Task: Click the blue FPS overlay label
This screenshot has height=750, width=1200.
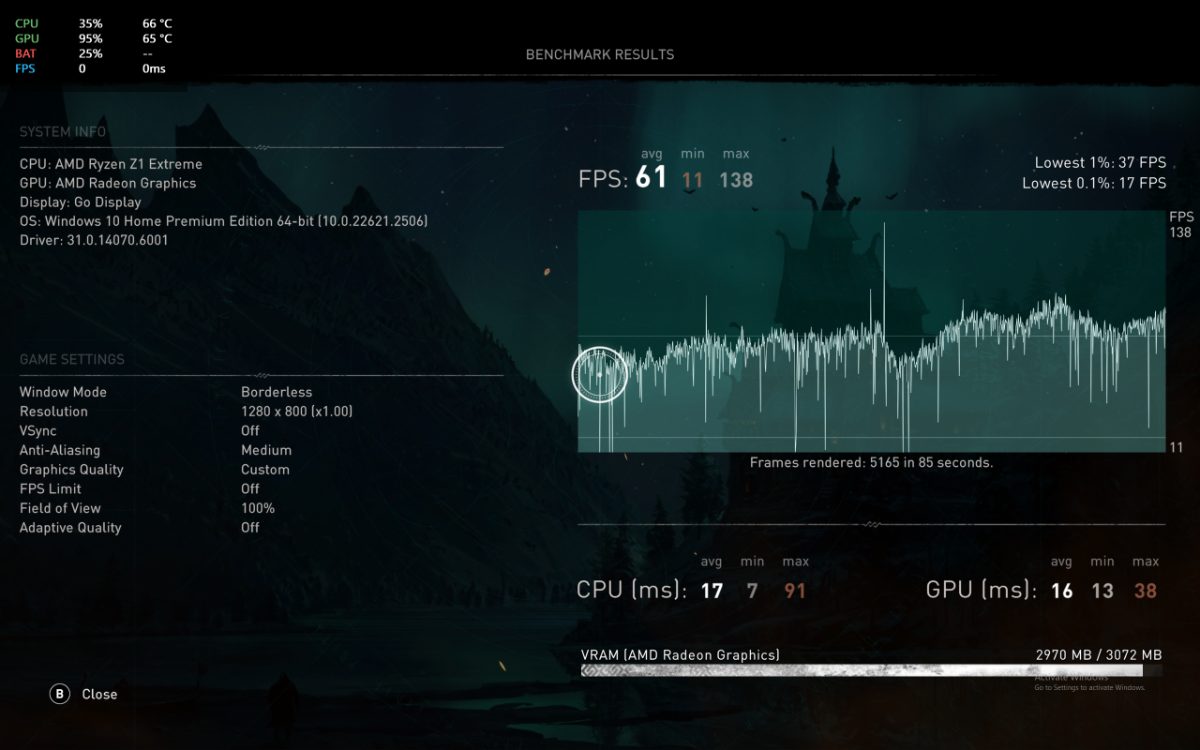Action: 25,69
